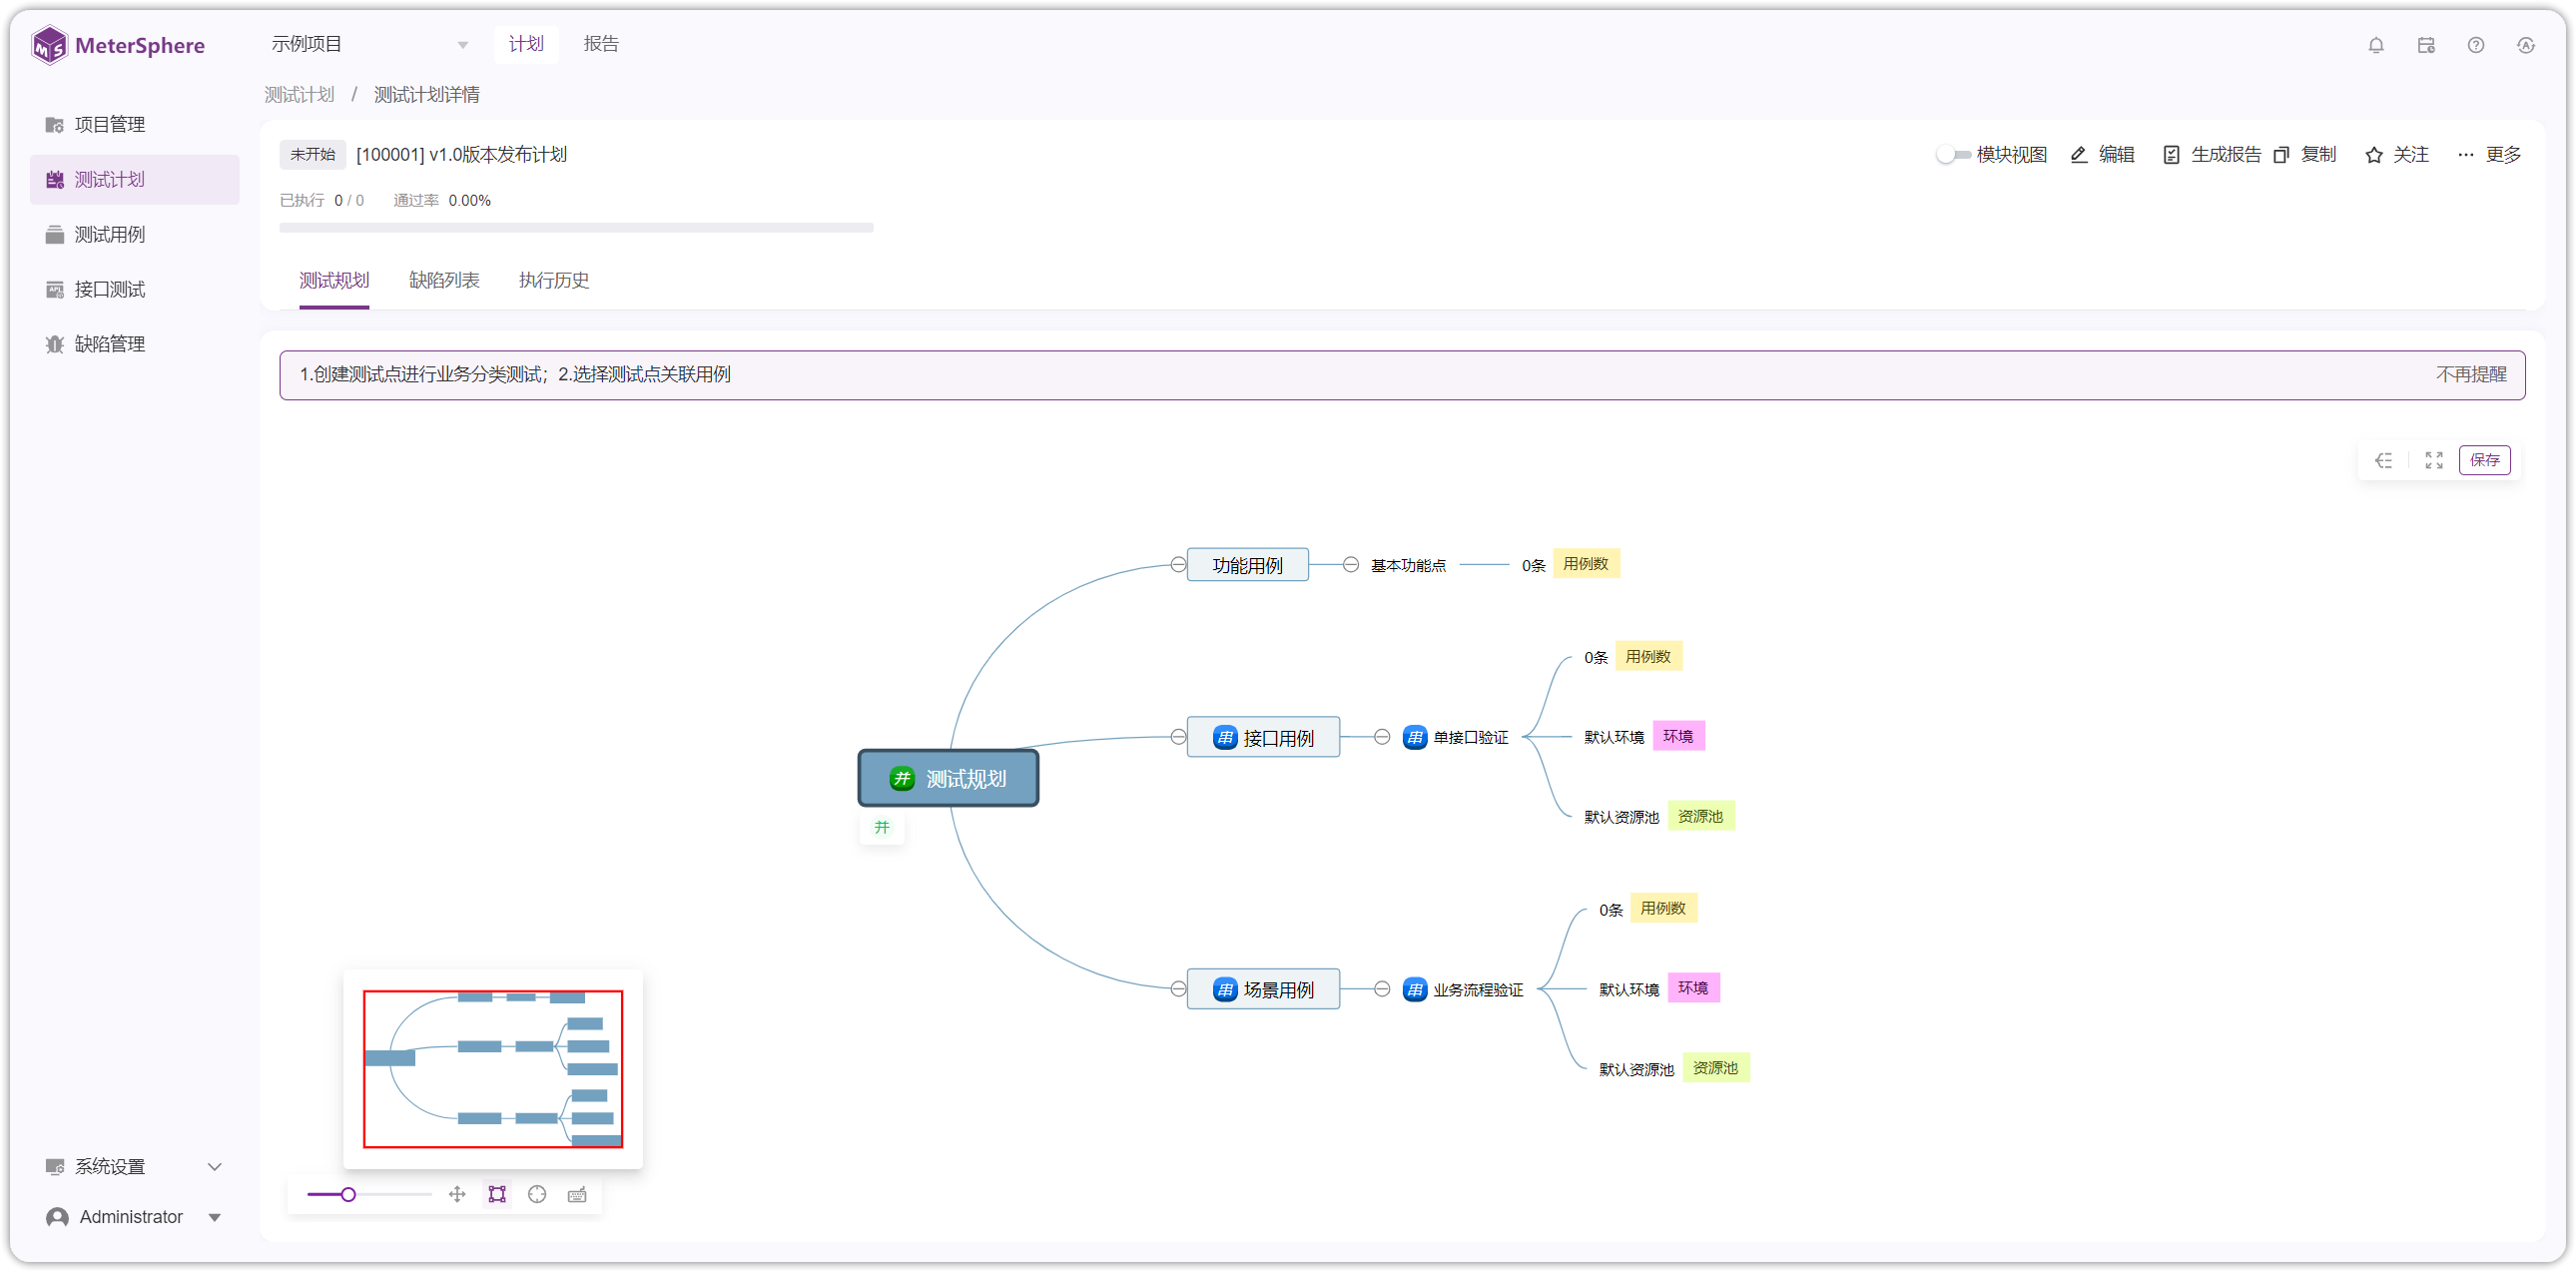The width and height of the screenshot is (2576, 1272).
Task: Dismiss hint via 不再提醒 link
Action: click(x=2470, y=374)
